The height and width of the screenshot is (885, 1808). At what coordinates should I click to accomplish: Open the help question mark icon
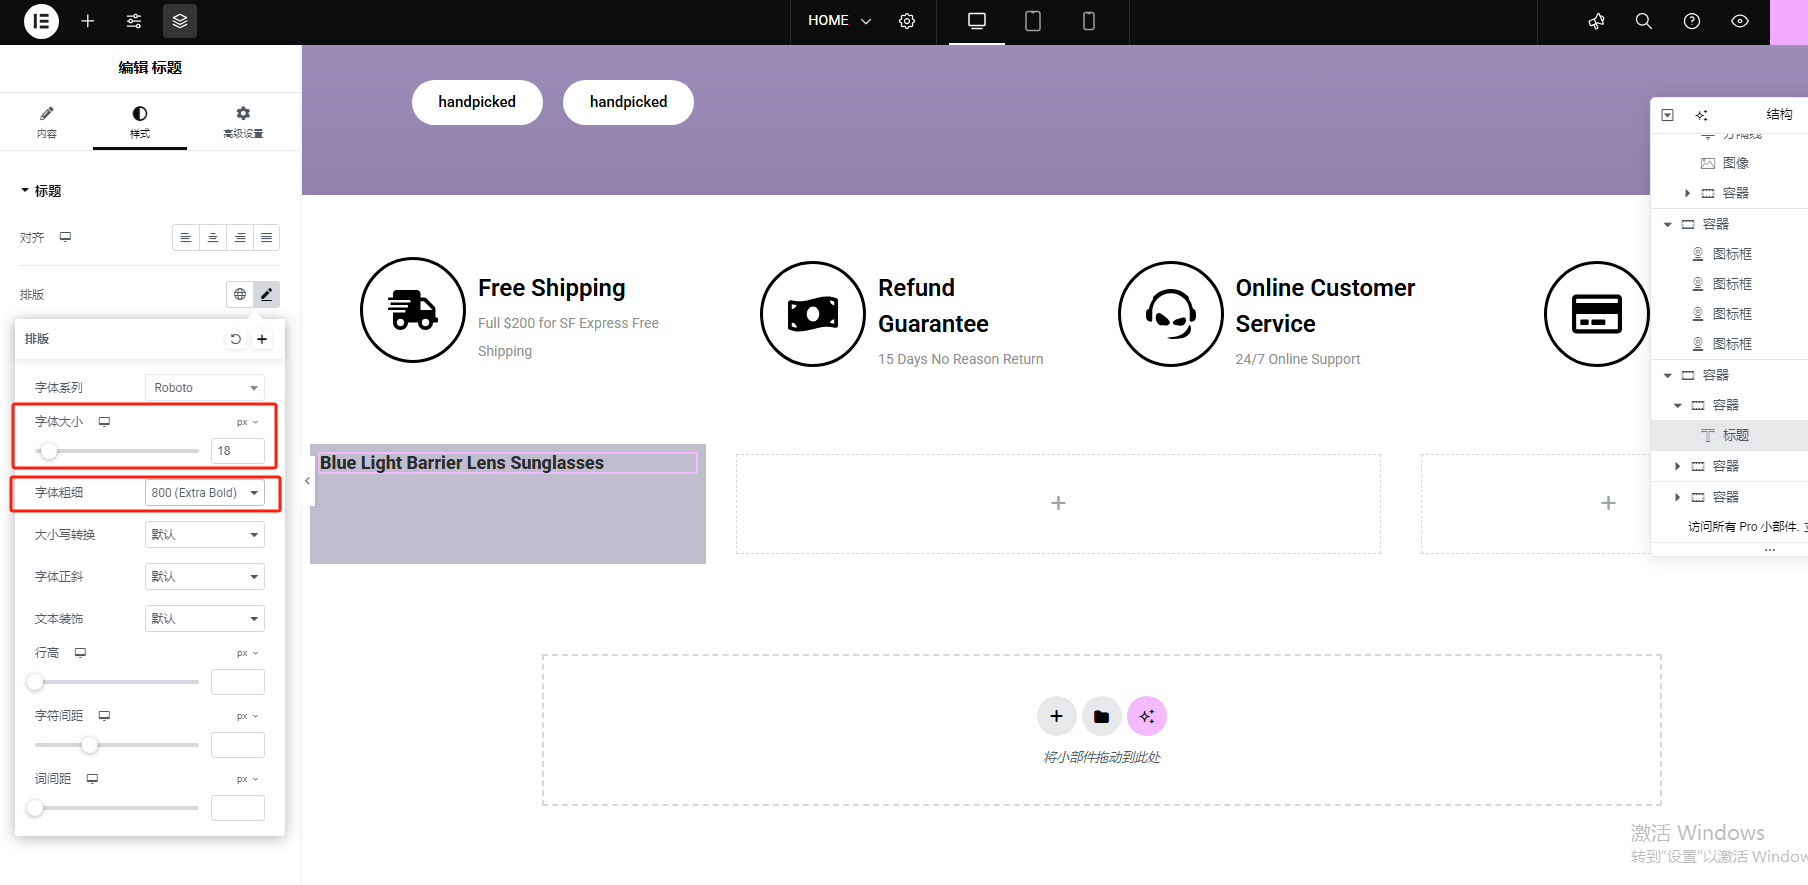pos(1692,21)
